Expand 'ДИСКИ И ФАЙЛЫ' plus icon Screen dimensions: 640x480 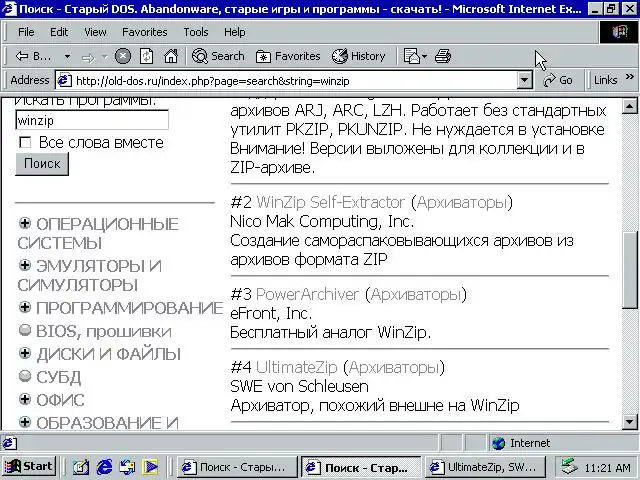click(25, 353)
